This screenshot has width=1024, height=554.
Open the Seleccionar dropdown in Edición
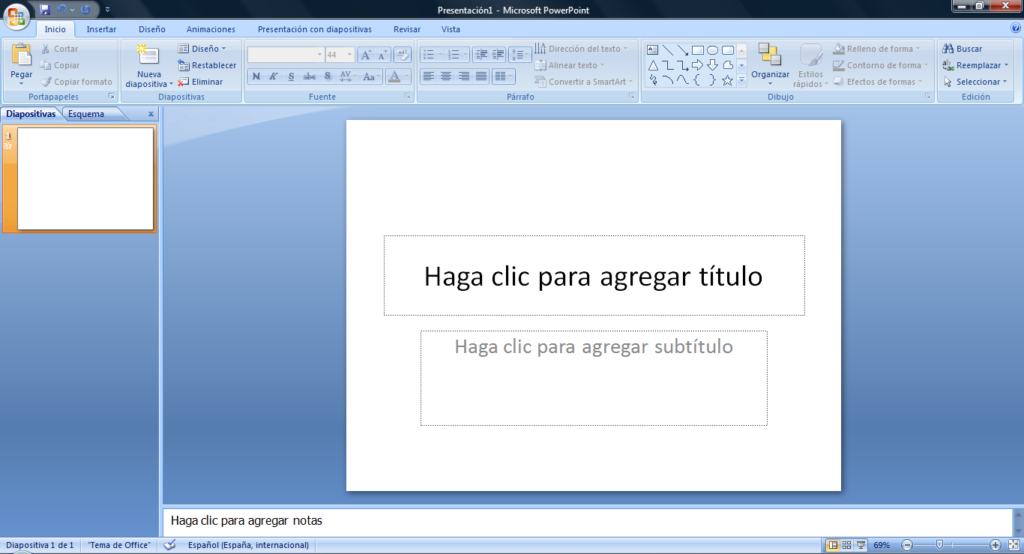pos(978,82)
